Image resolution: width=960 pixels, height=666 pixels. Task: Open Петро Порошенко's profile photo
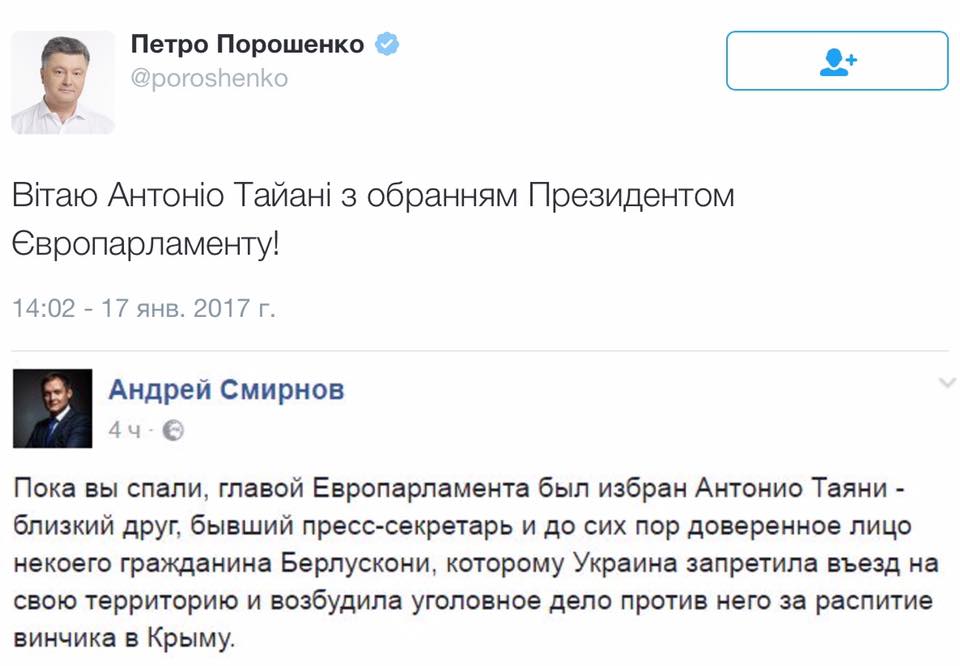(63, 82)
